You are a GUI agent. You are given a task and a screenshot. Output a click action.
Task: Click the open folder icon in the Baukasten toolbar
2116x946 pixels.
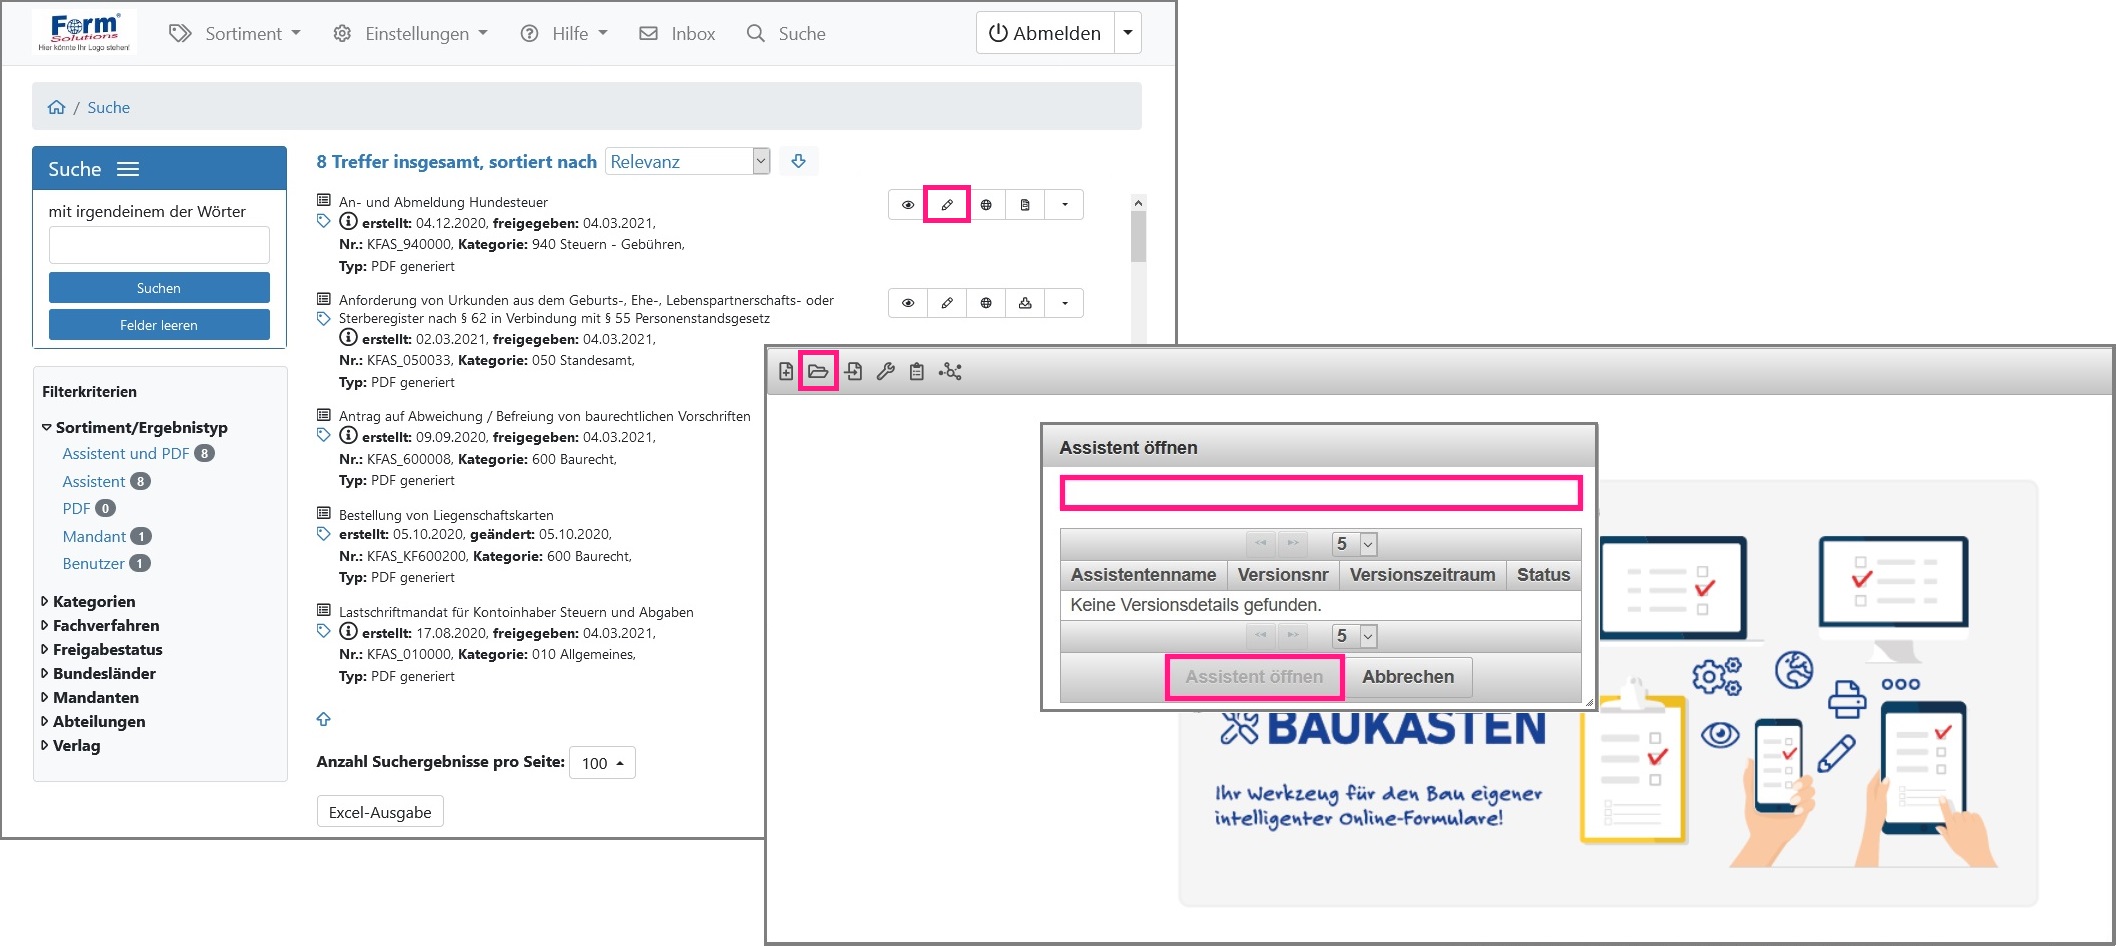[x=818, y=372]
